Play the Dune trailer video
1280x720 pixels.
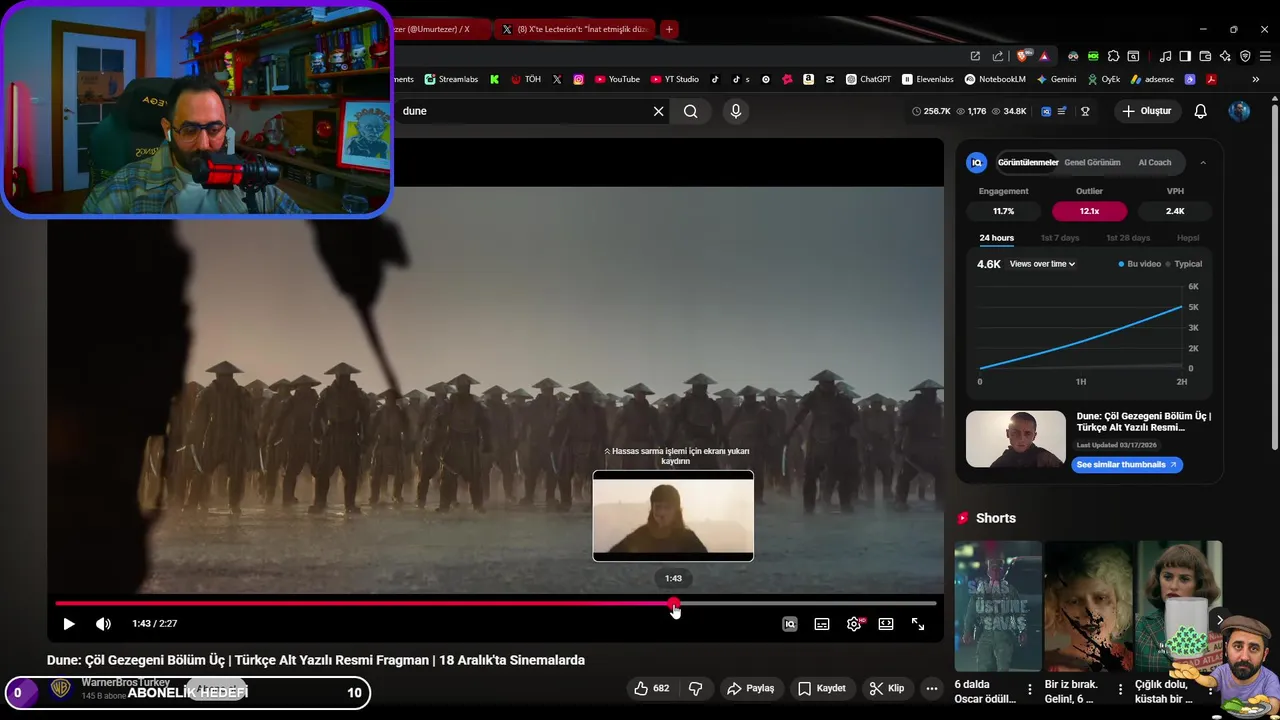[x=69, y=624]
